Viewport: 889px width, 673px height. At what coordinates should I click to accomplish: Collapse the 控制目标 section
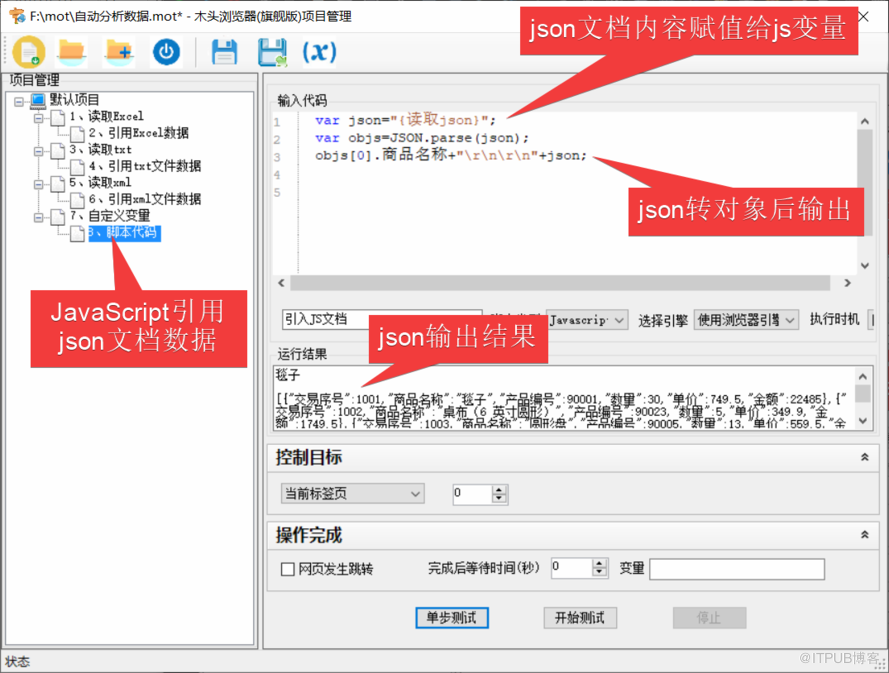point(865,457)
